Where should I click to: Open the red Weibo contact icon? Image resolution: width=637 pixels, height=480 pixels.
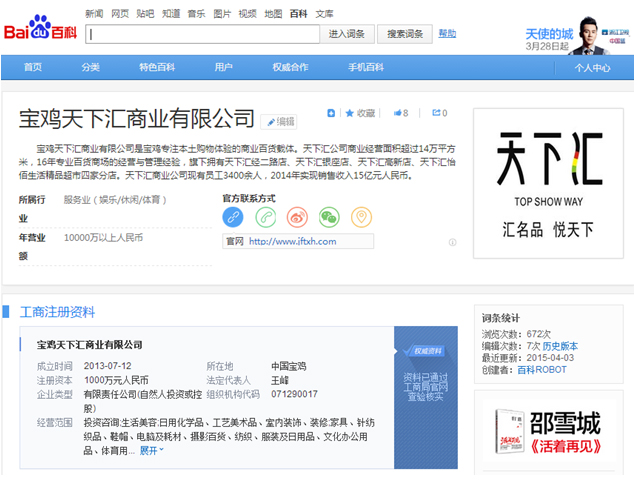click(297, 216)
